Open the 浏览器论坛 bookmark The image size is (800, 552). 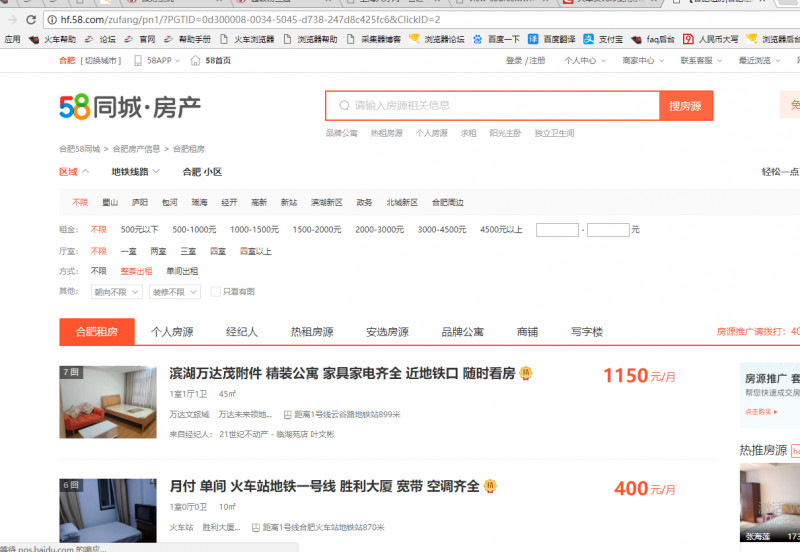(x=437, y=39)
